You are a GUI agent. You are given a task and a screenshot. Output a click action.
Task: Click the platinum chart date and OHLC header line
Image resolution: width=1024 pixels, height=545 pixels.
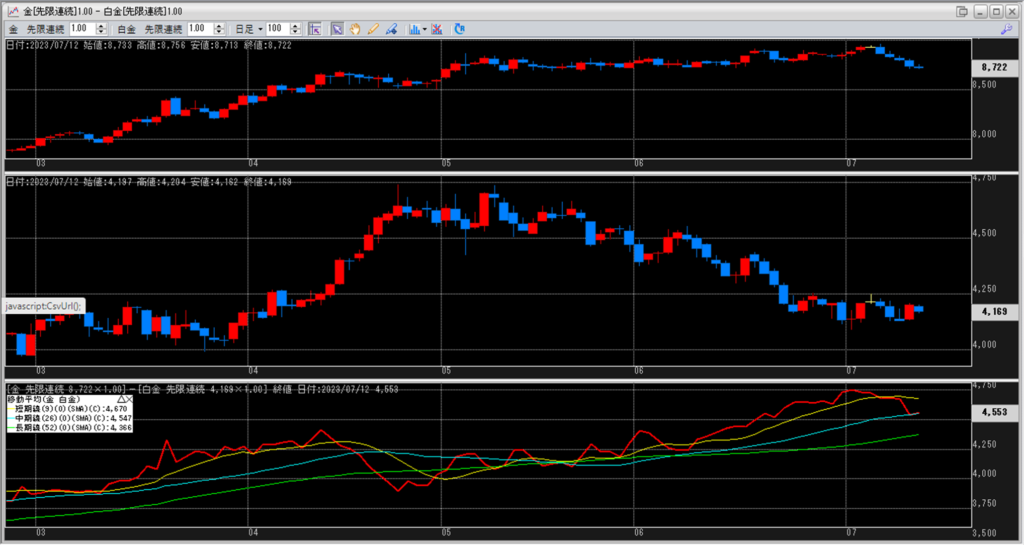coord(149,181)
